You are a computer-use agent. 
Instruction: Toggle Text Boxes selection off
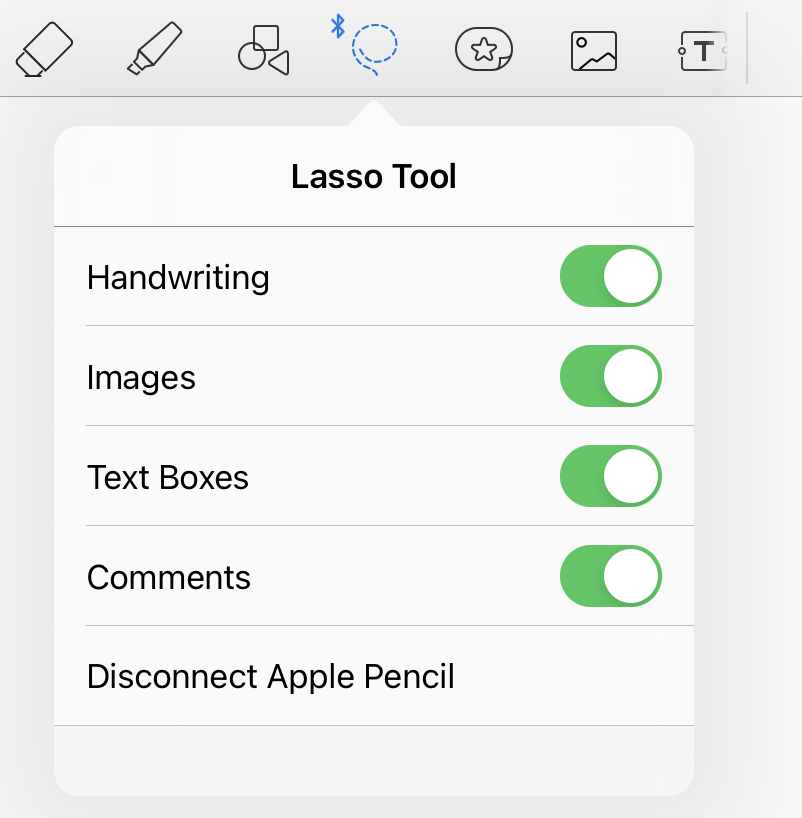pyautogui.click(x=610, y=476)
